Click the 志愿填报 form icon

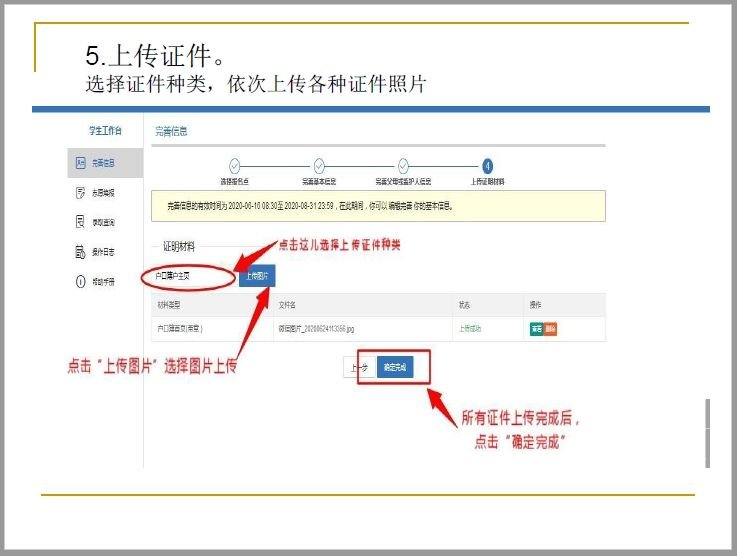(x=80, y=193)
